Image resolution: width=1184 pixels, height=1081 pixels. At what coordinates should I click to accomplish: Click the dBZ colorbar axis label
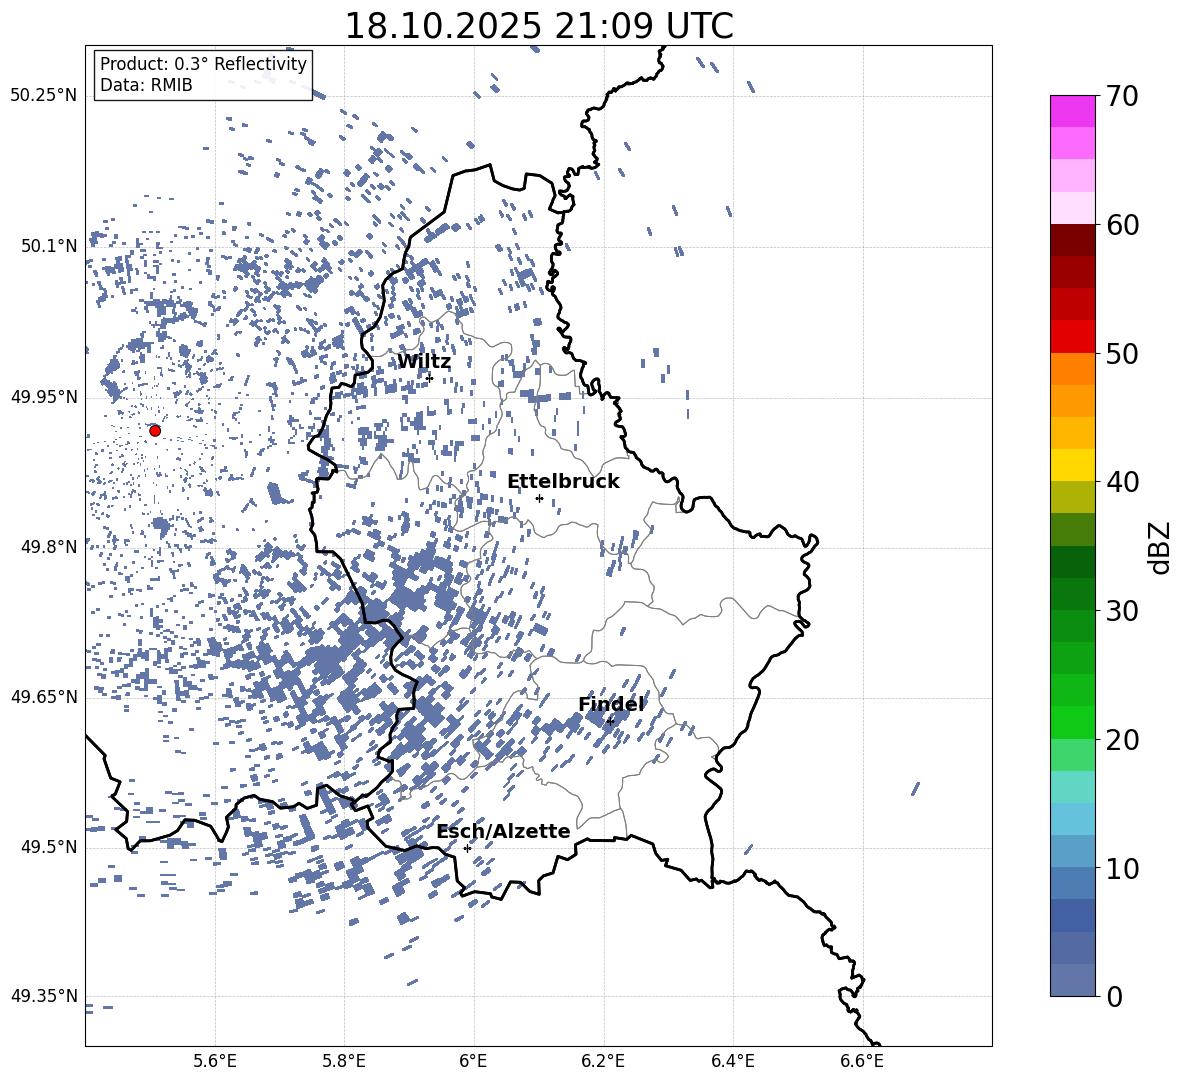click(1158, 547)
